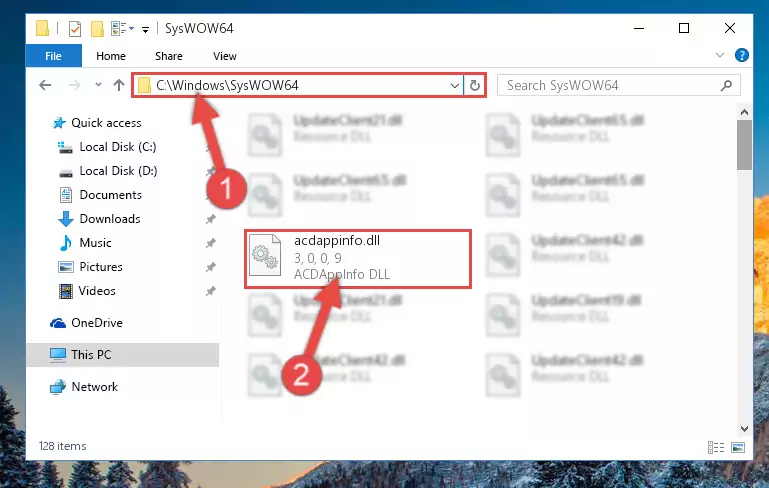Screen dimensions: 769x488
Task: Open Videos folder in sidebar
Action: point(97,291)
